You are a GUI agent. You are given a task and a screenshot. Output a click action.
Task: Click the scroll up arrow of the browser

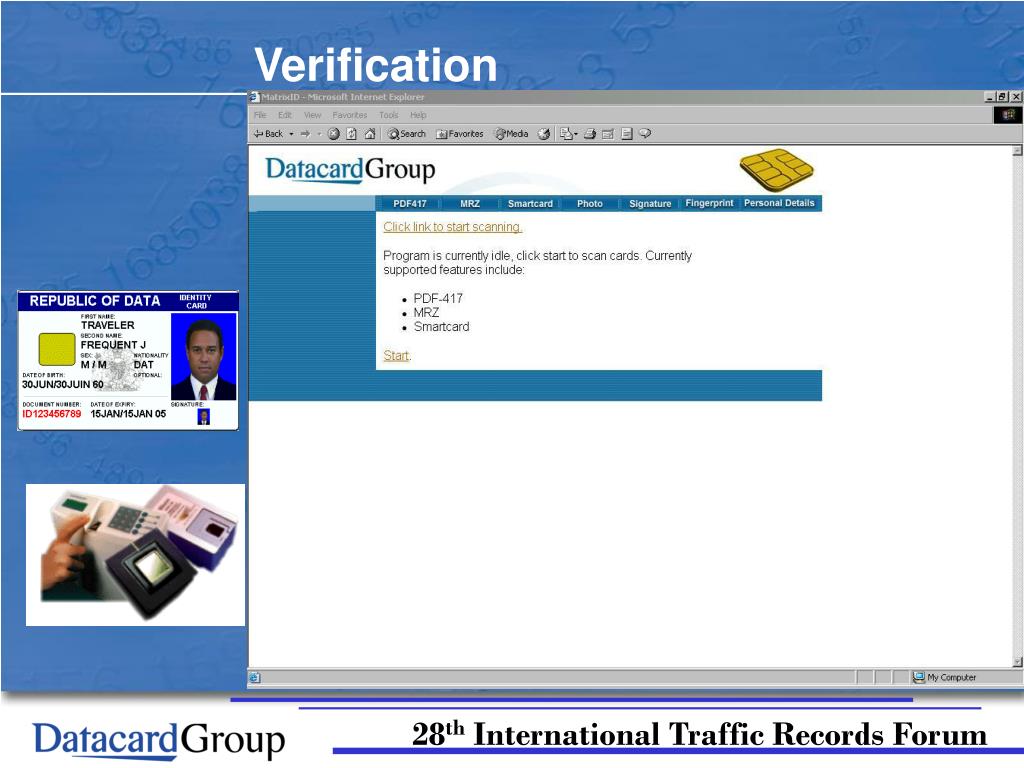(1017, 151)
